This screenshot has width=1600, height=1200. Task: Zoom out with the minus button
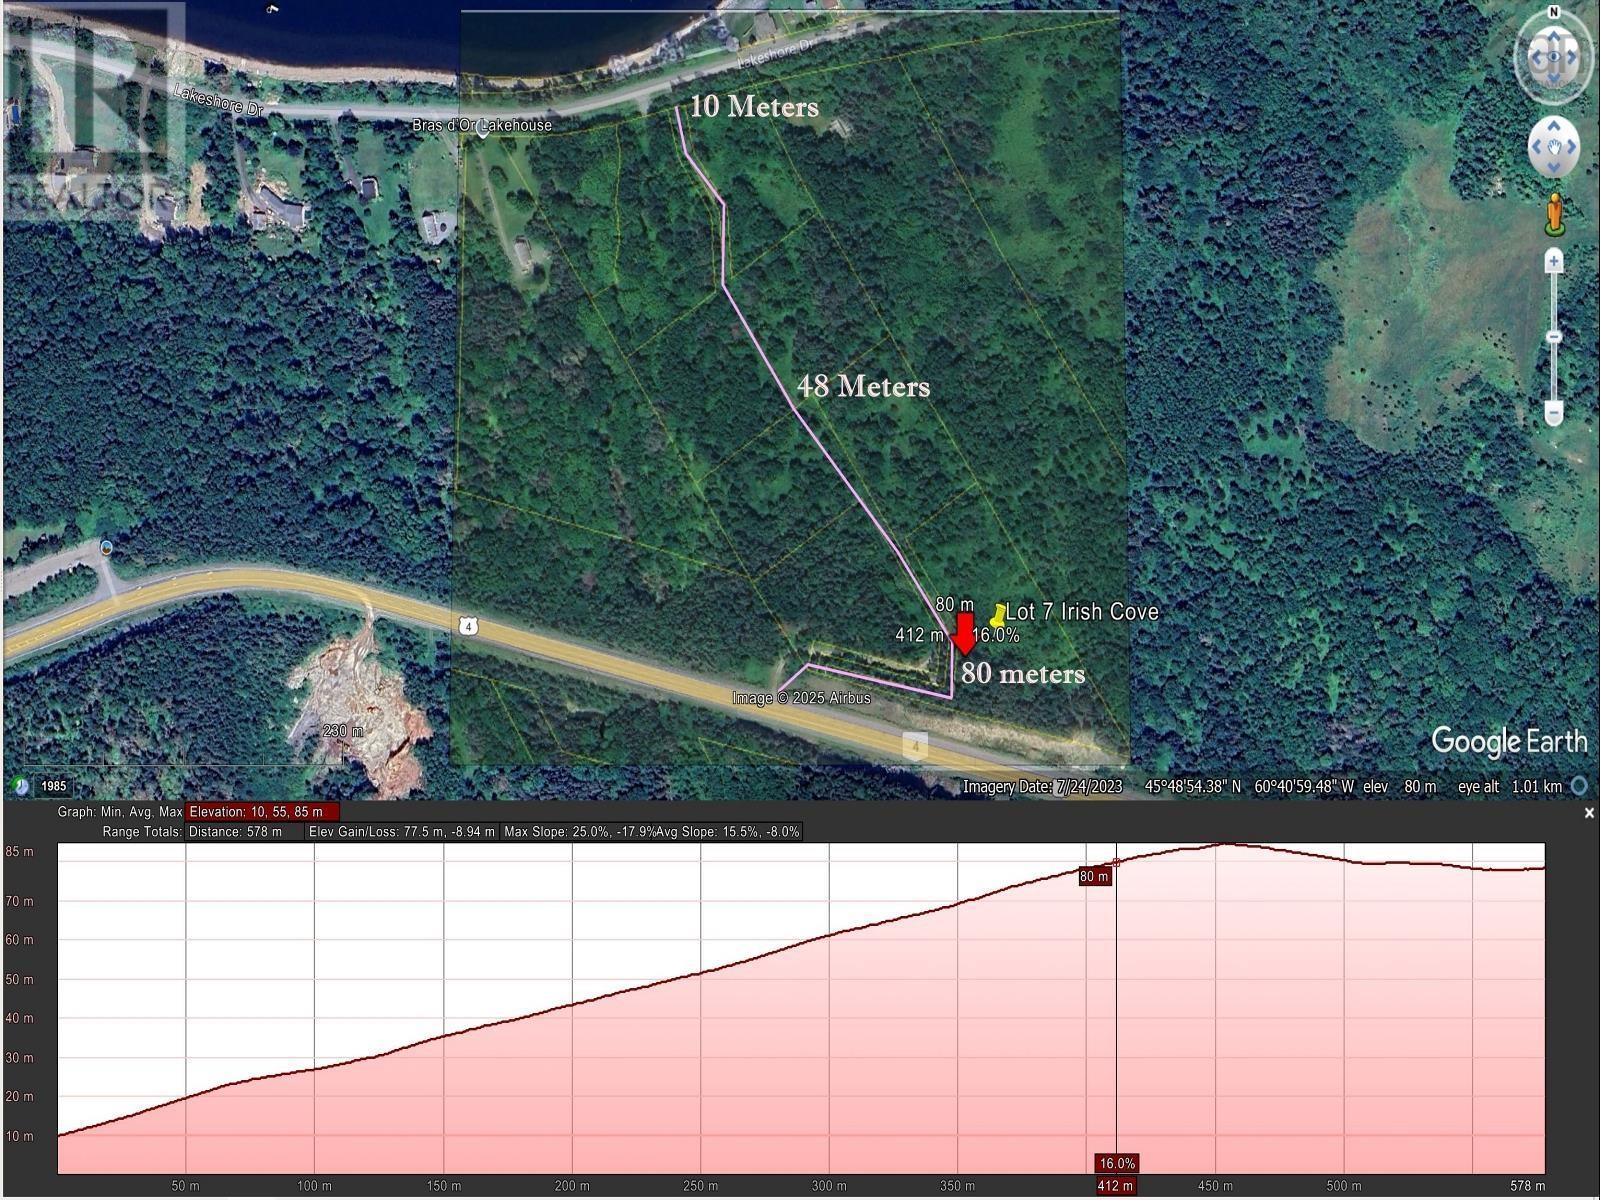tap(1553, 412)
